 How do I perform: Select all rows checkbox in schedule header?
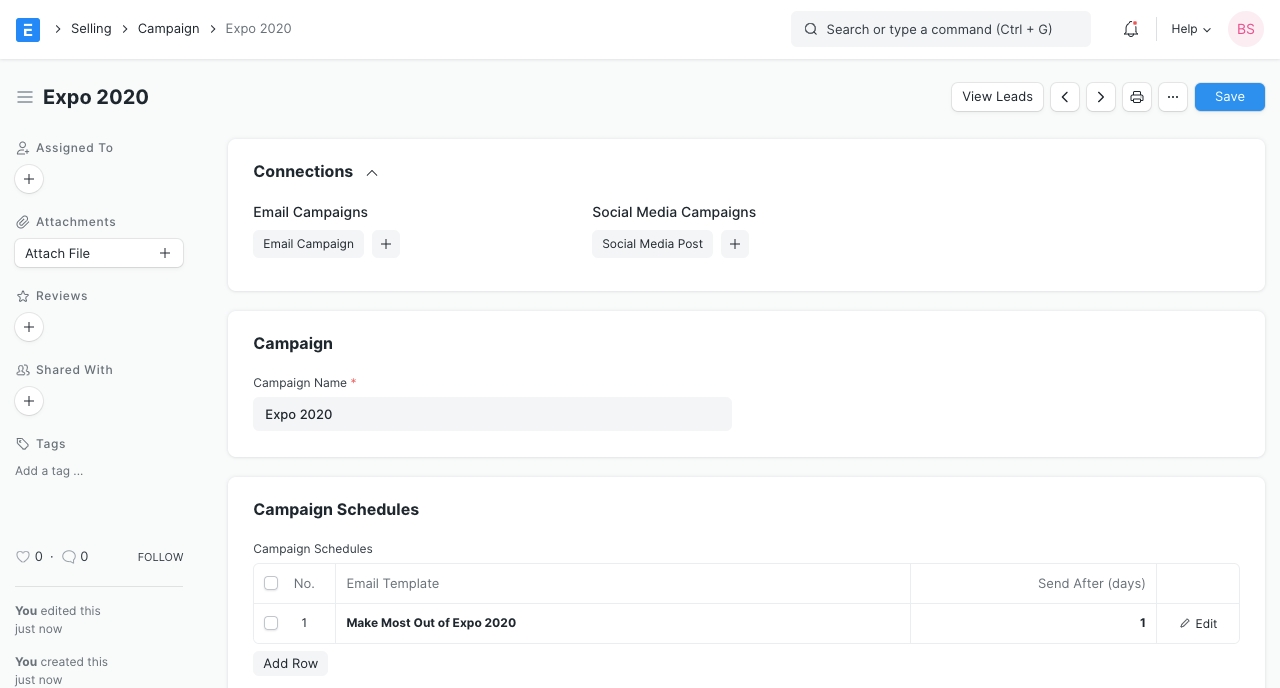point(271,583)
